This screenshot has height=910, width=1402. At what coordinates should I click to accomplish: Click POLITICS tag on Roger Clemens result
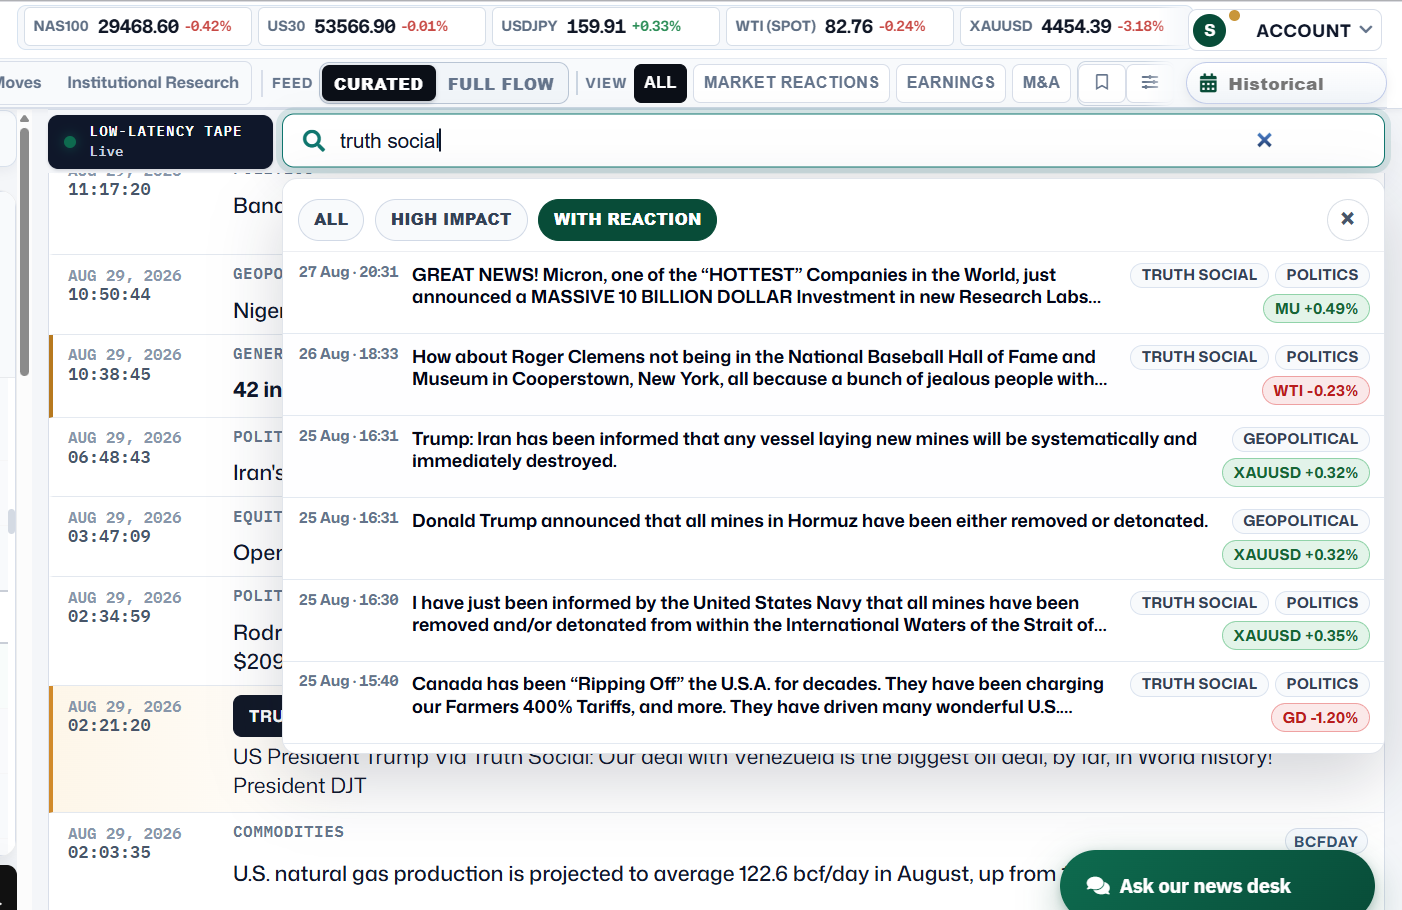(x=1322, y=357)
